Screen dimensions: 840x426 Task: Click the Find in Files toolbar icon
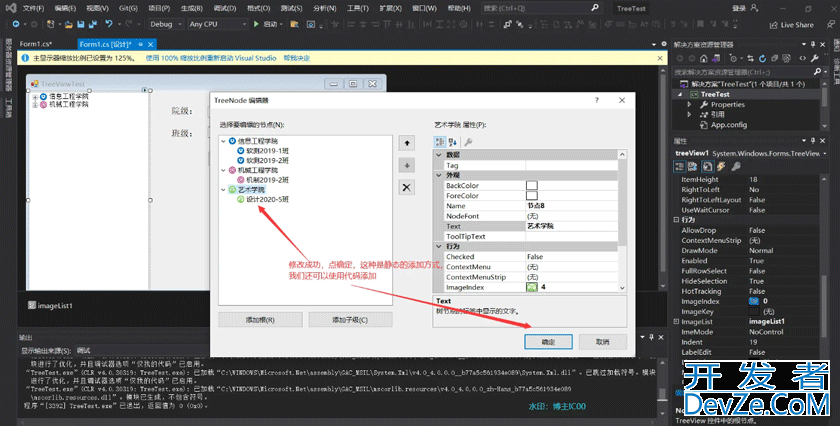tap(294, 25)
